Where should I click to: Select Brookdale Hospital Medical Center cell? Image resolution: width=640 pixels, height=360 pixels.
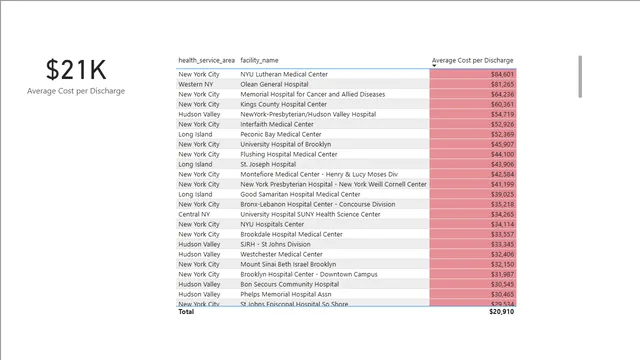pyautogui.click(x=291, y=234)
